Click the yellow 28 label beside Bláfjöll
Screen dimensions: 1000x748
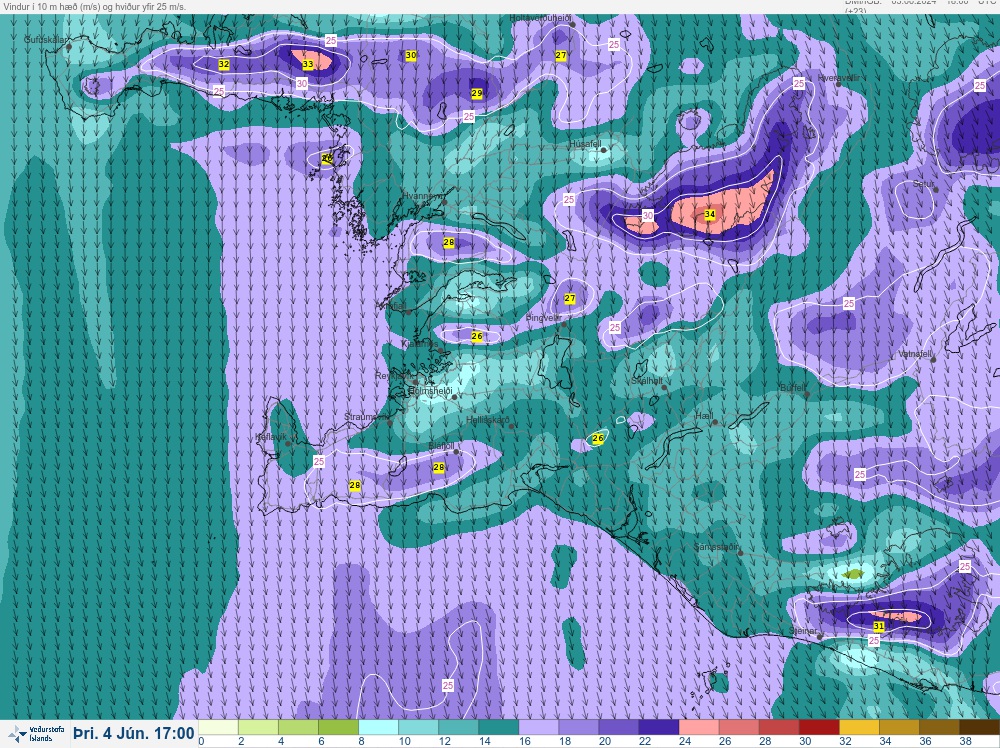(439, 467)
